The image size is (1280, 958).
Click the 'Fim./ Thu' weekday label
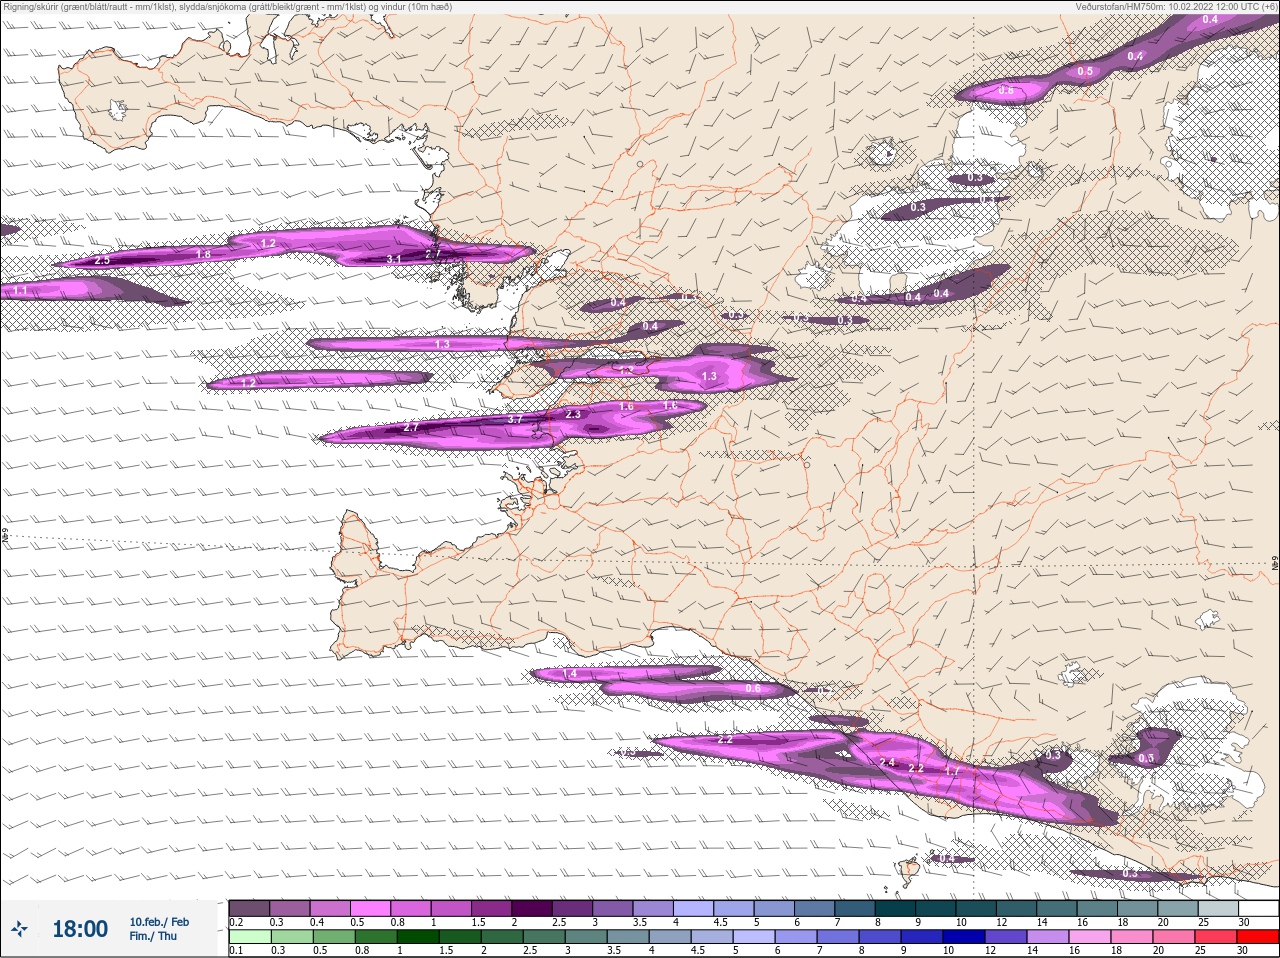pyautogui.click(x=153, y=936)
